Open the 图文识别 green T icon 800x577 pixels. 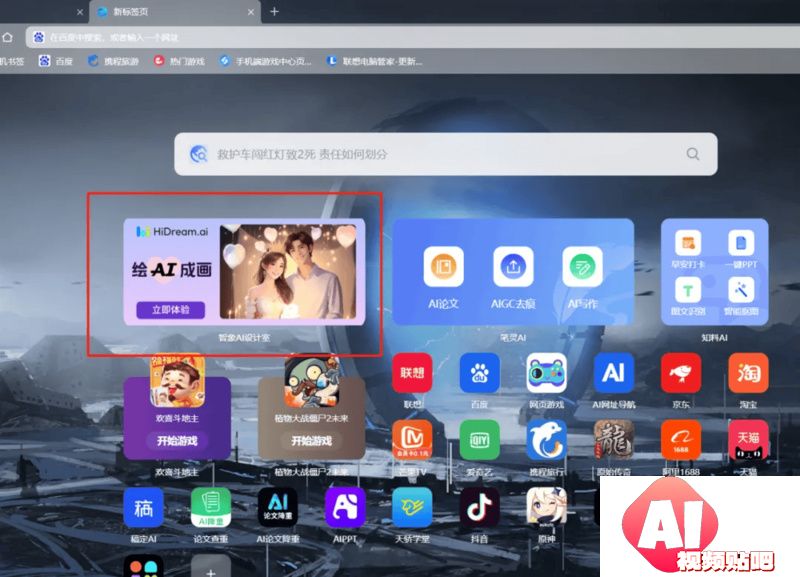(688, 290)
